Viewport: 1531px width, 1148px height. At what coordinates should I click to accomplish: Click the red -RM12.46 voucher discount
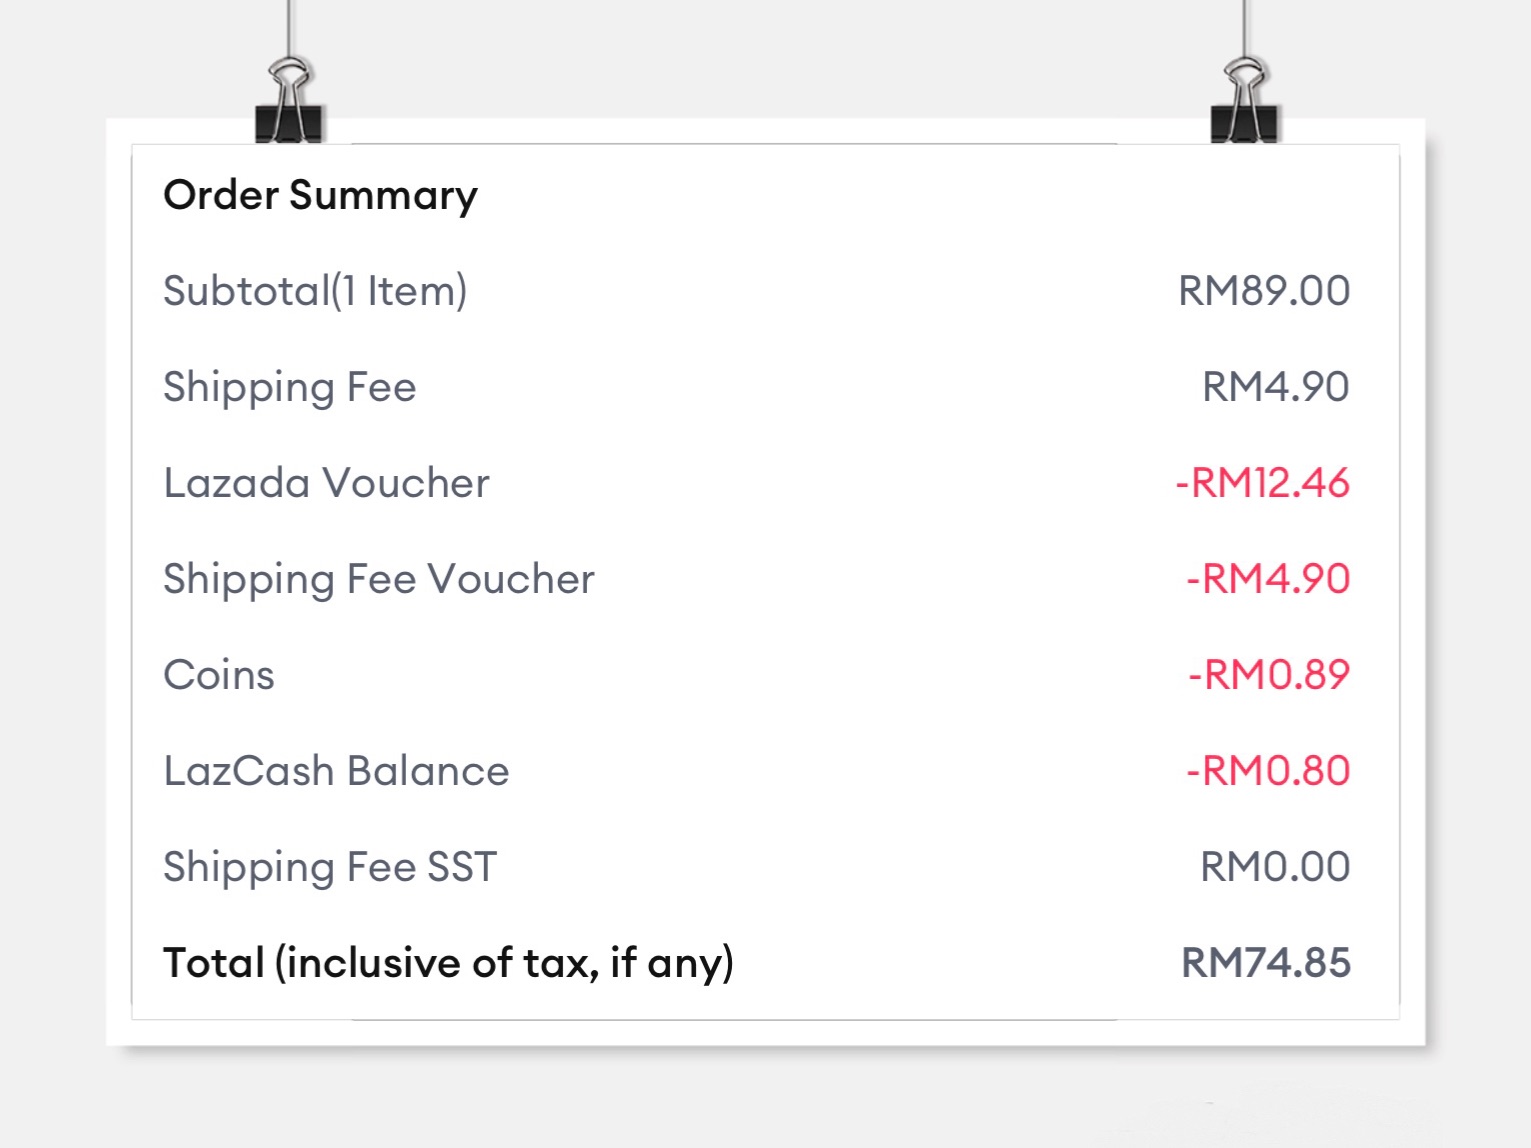click(1262, 483)
